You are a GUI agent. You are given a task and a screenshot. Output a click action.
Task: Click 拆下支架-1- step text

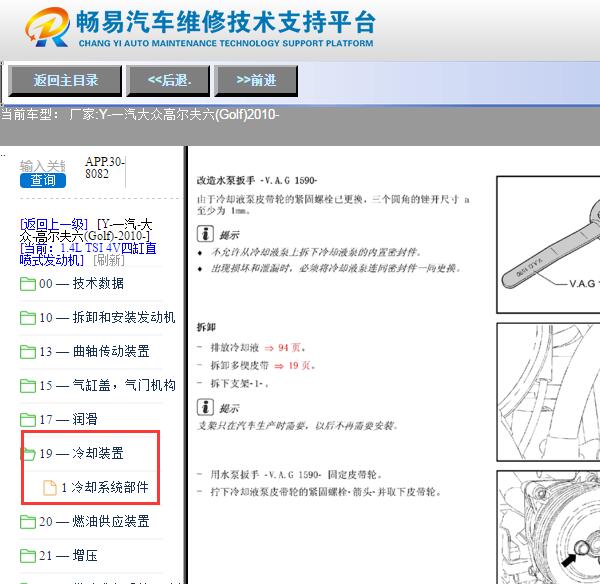(239, 383)
